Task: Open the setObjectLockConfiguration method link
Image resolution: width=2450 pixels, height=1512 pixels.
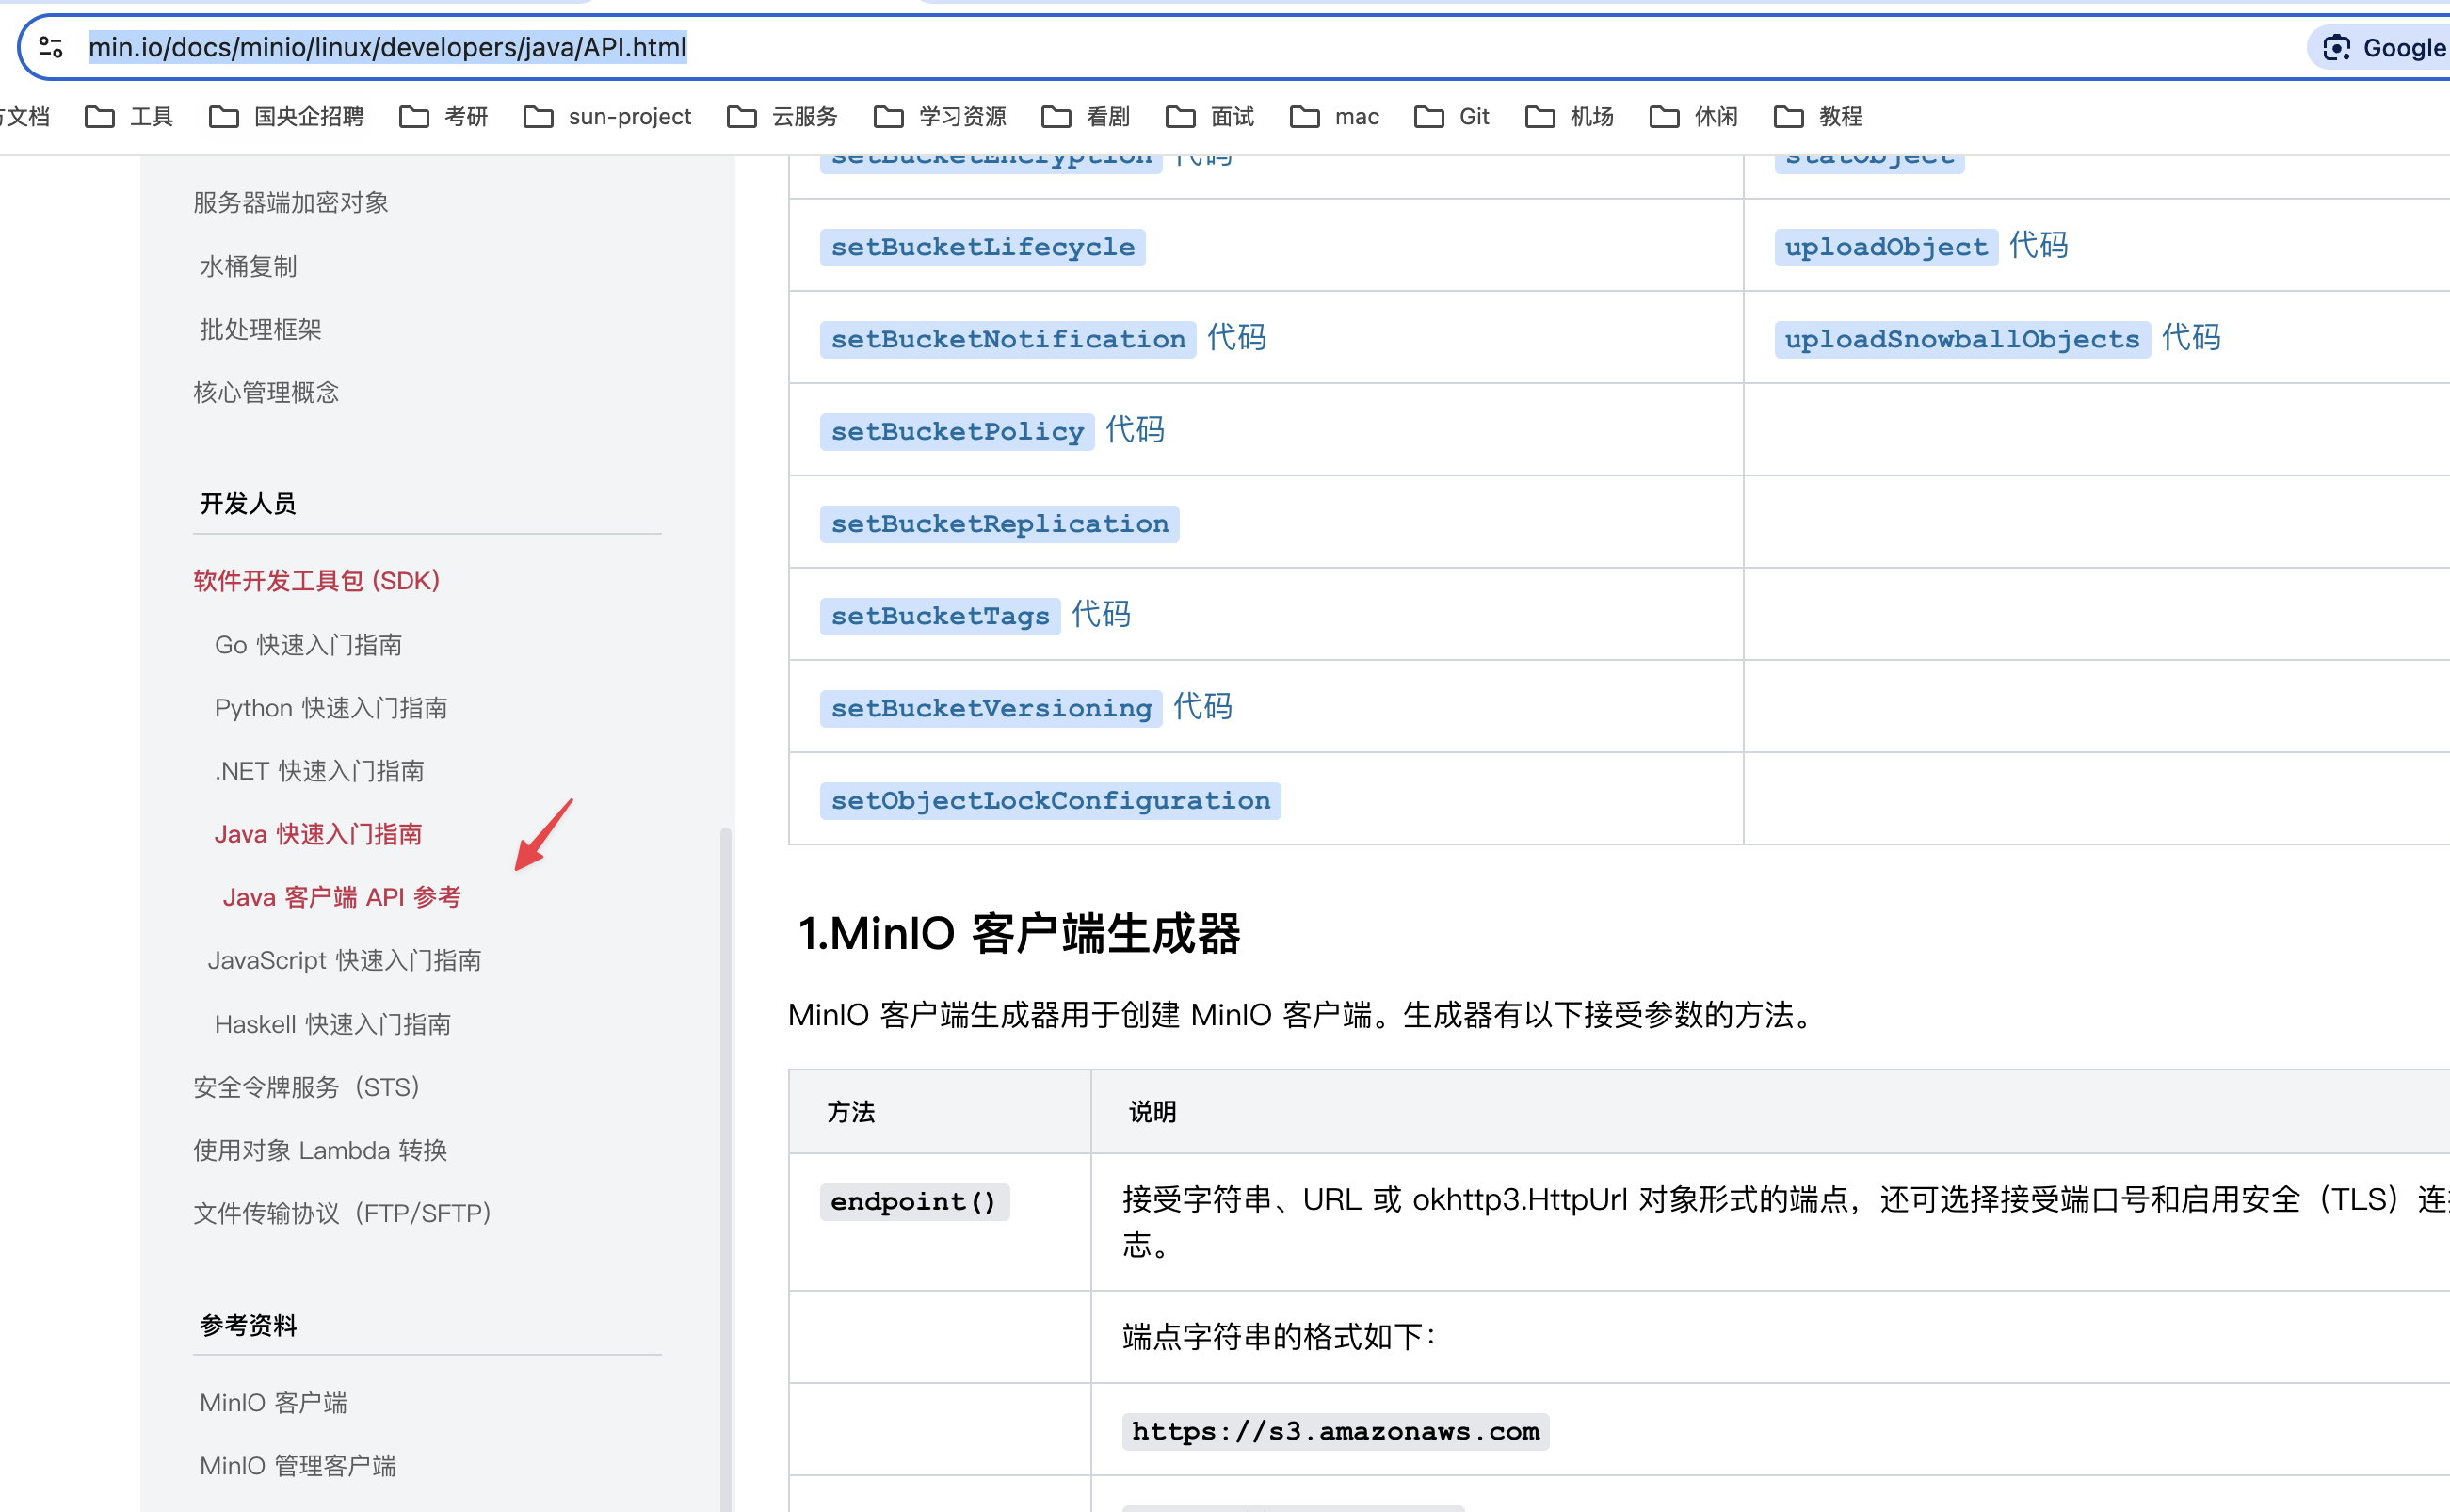Action: click(x=1051, y=801)
